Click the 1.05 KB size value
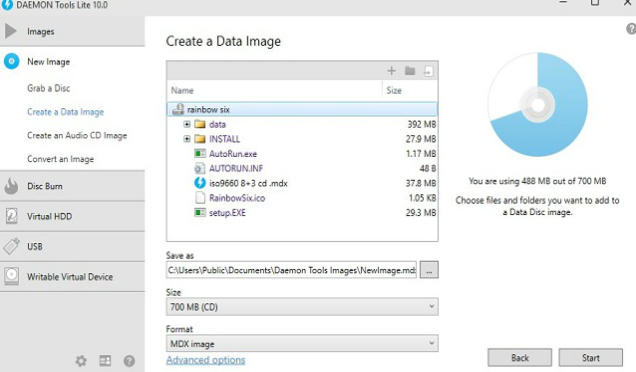This screenshot has width=636, height=372. pos(422,198)
